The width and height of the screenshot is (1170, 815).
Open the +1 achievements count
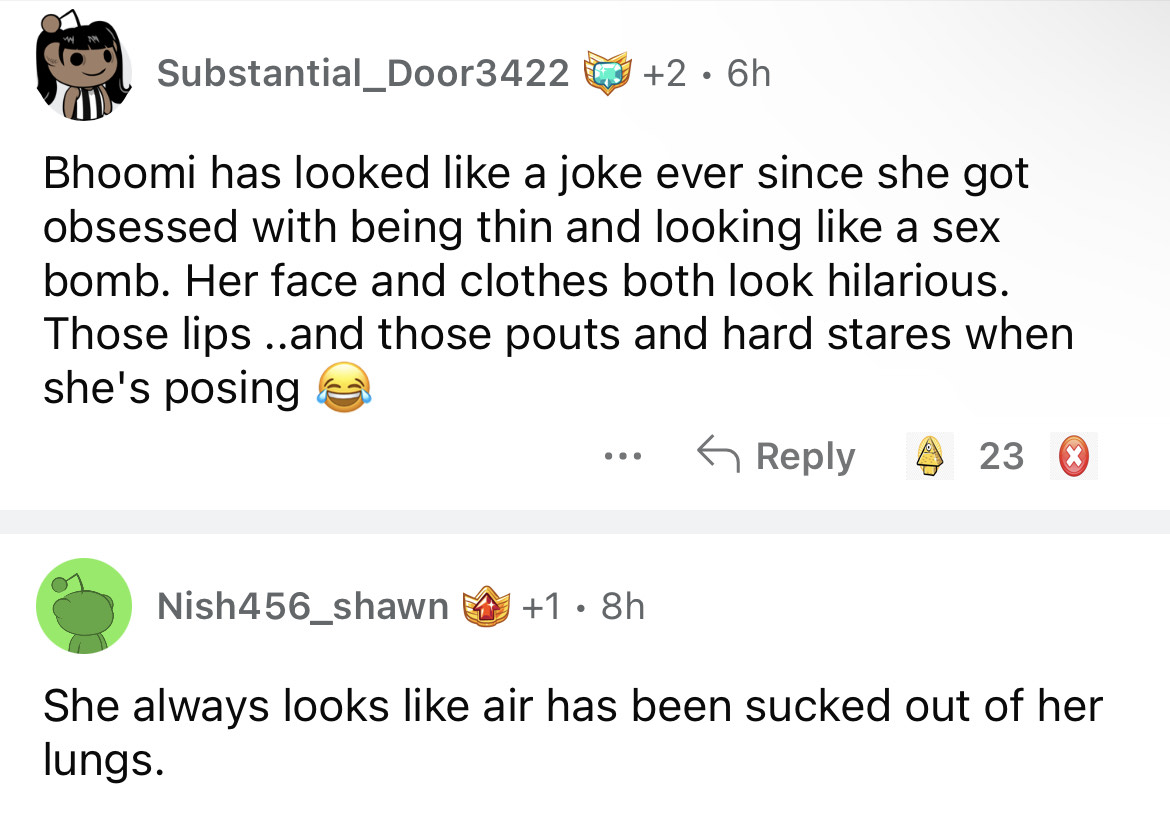pyautogui.click(x=543, y=606)
